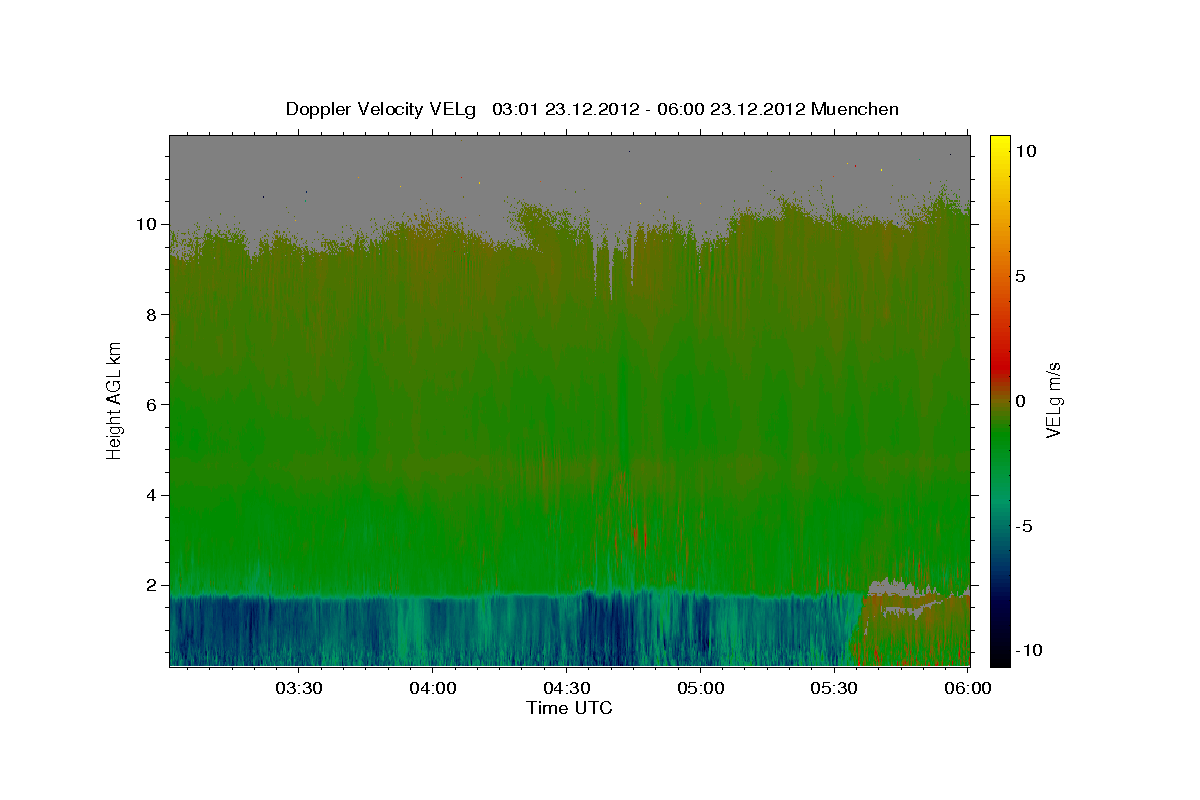The width and height of the screenshot is (1200, 800).
Task: Click the 04:00 time tick label
Action: pos(432,688)
